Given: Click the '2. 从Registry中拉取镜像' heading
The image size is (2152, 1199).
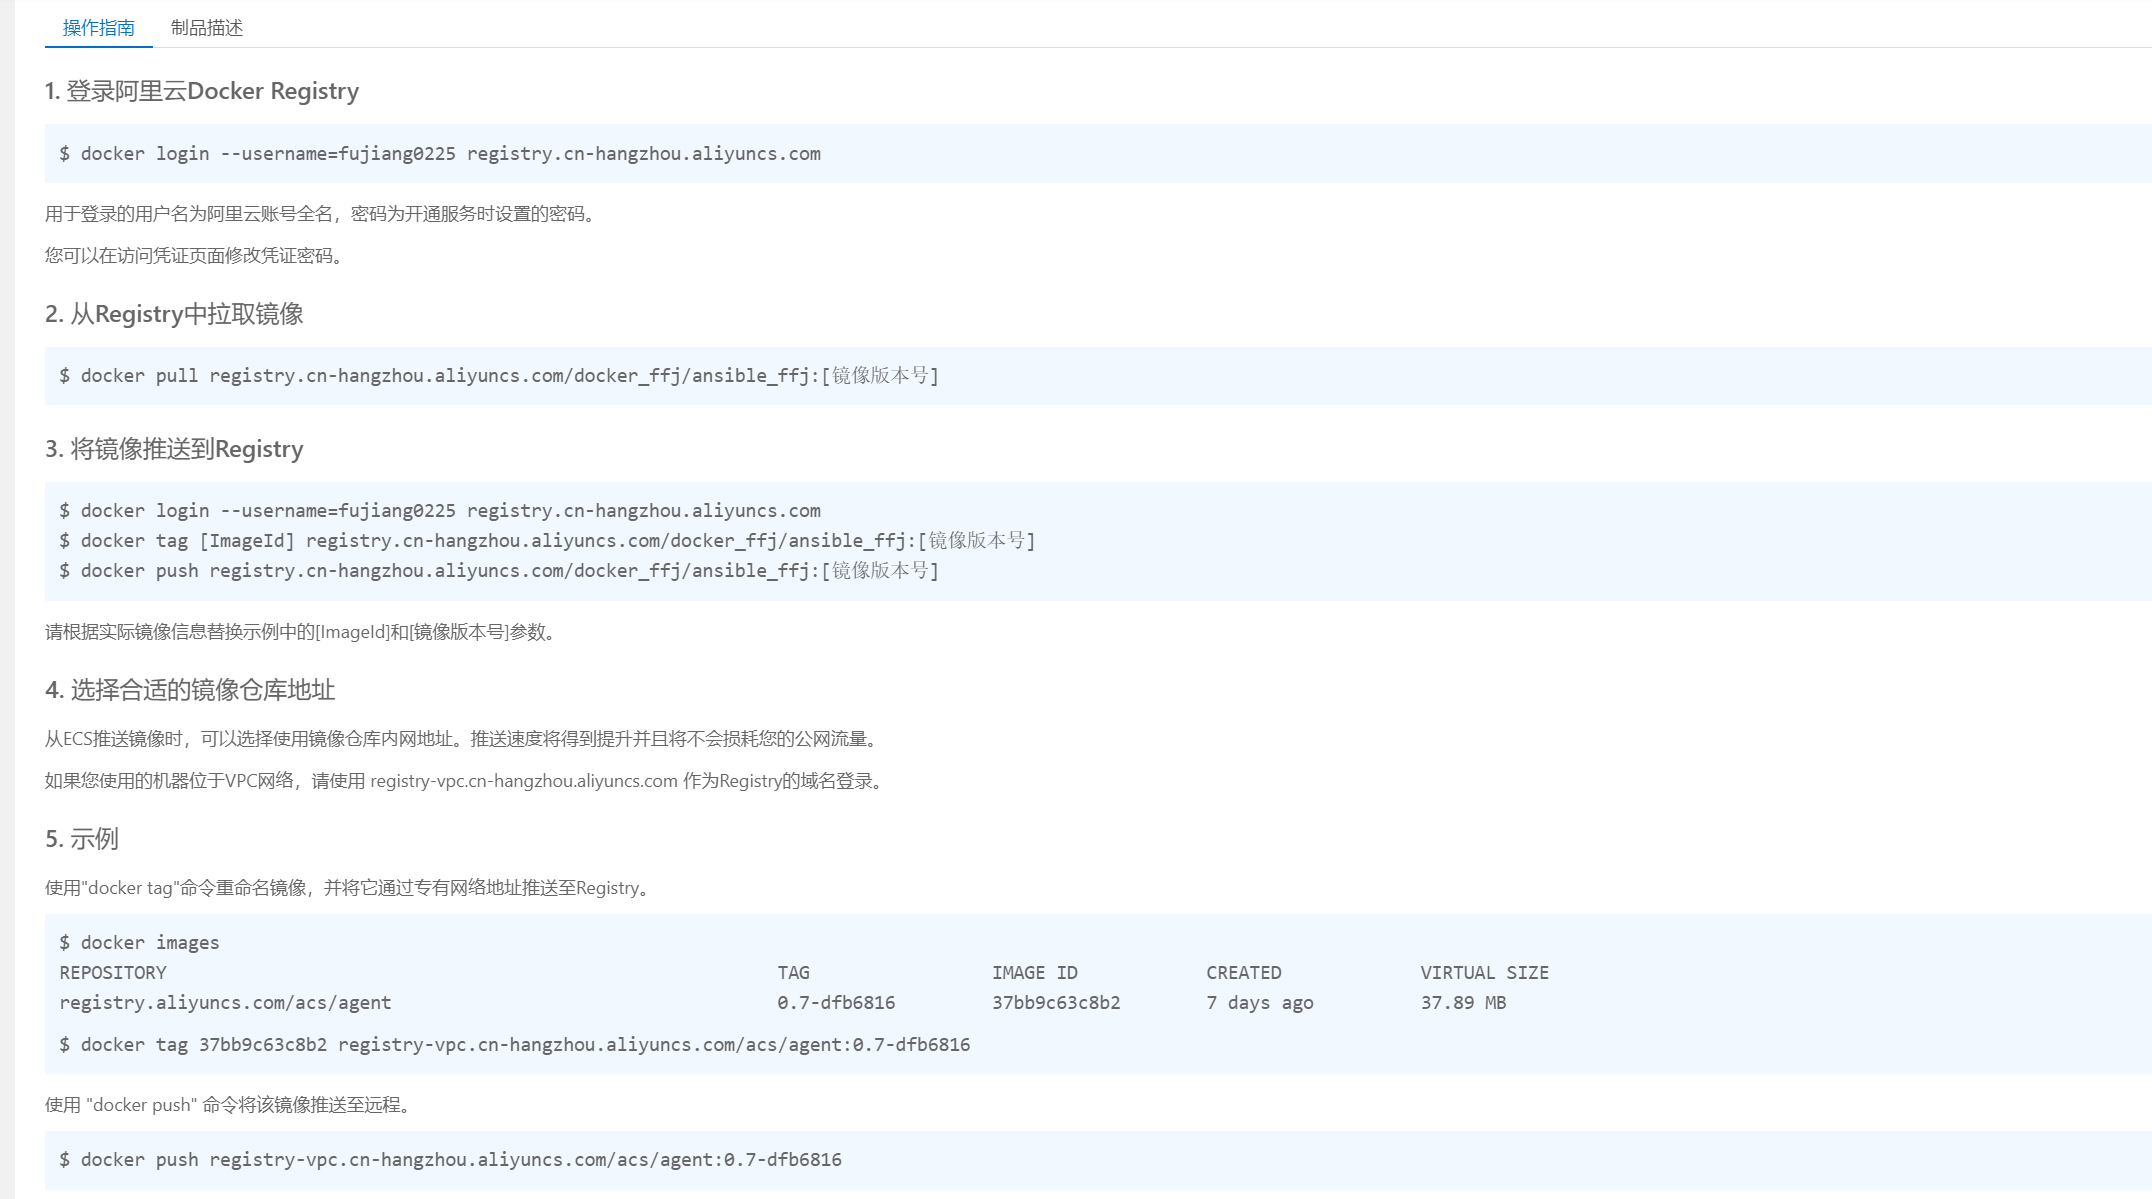Looking at the screenshot, I should (x=174, y=314).
